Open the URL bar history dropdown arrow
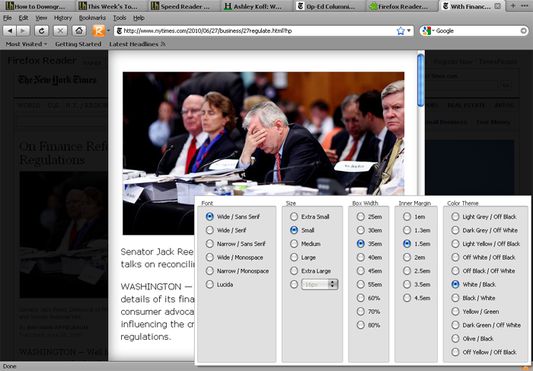The width and height of the screenshot is (533, 371). [409, 31]
